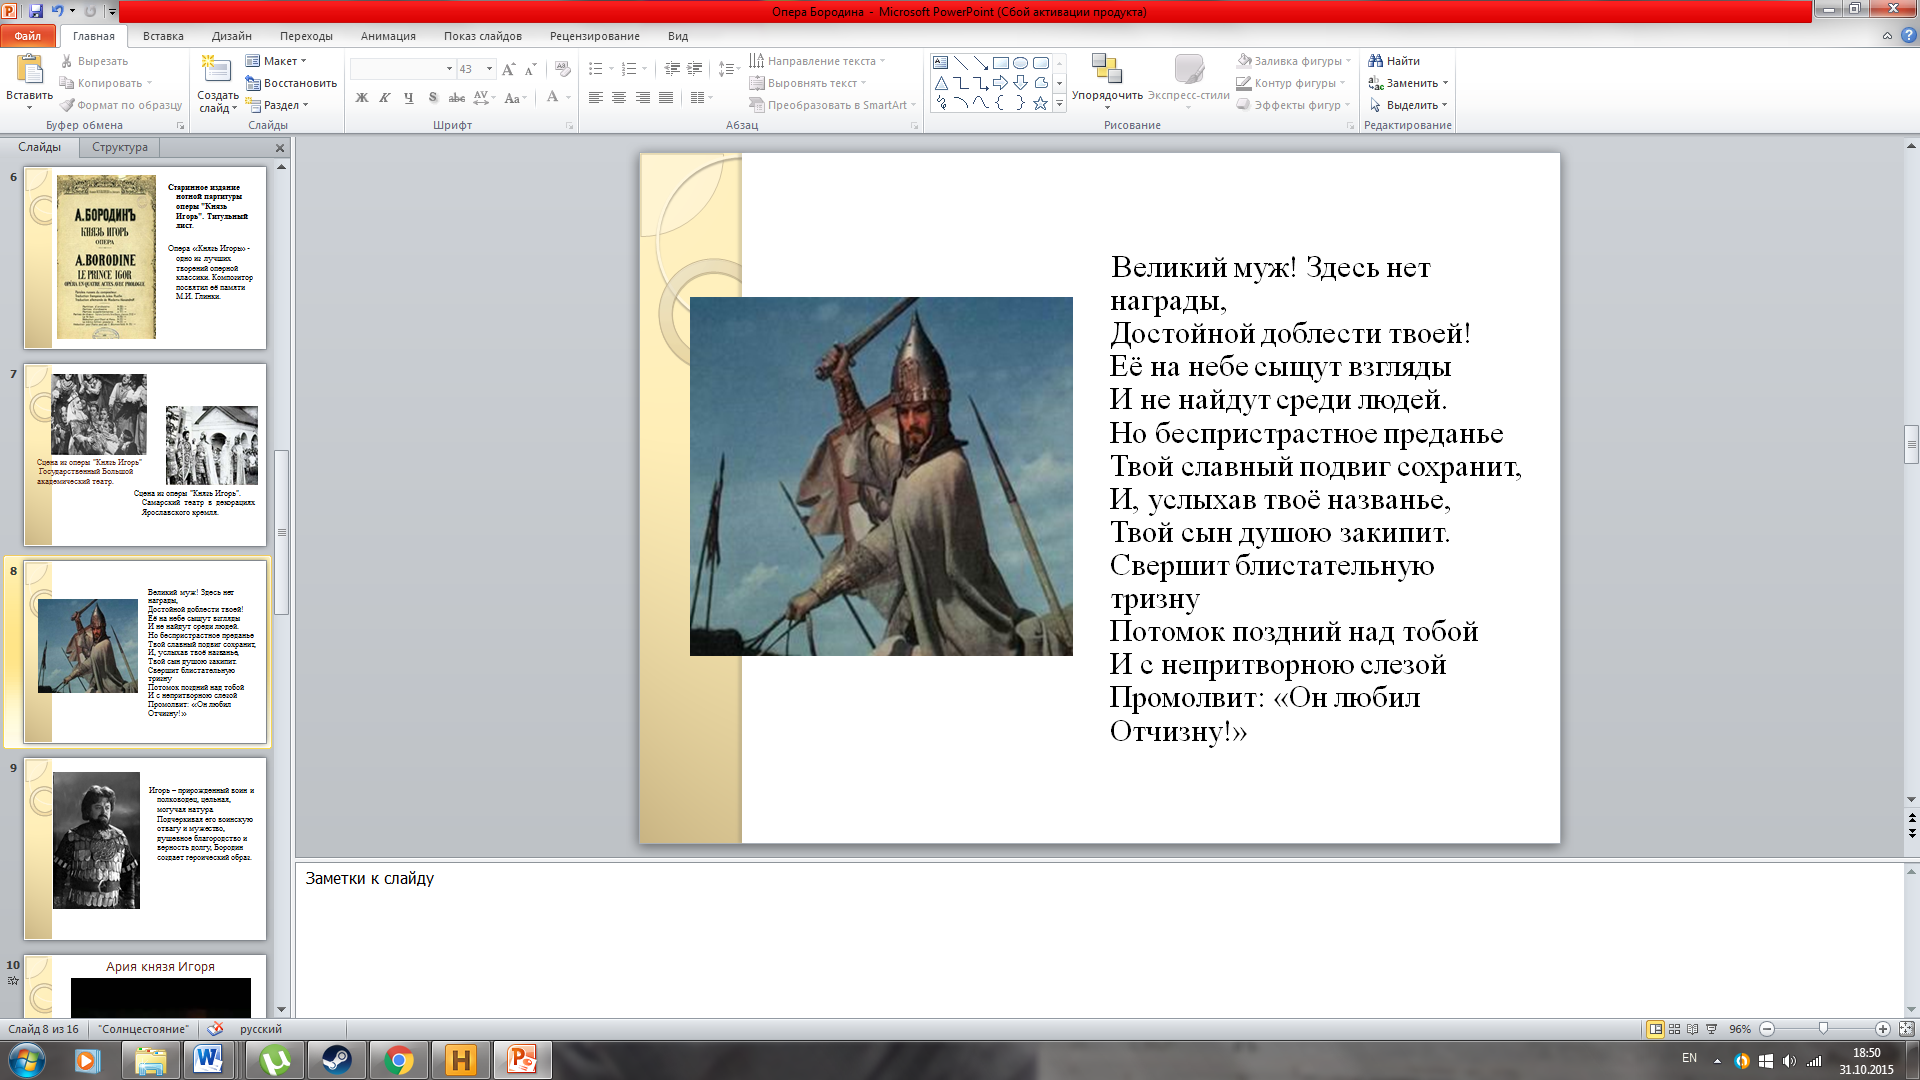This screenshot has width=1920, height=1080.
Task: Click the Упорядочить arrange icon
Action: click(1106, 69)
